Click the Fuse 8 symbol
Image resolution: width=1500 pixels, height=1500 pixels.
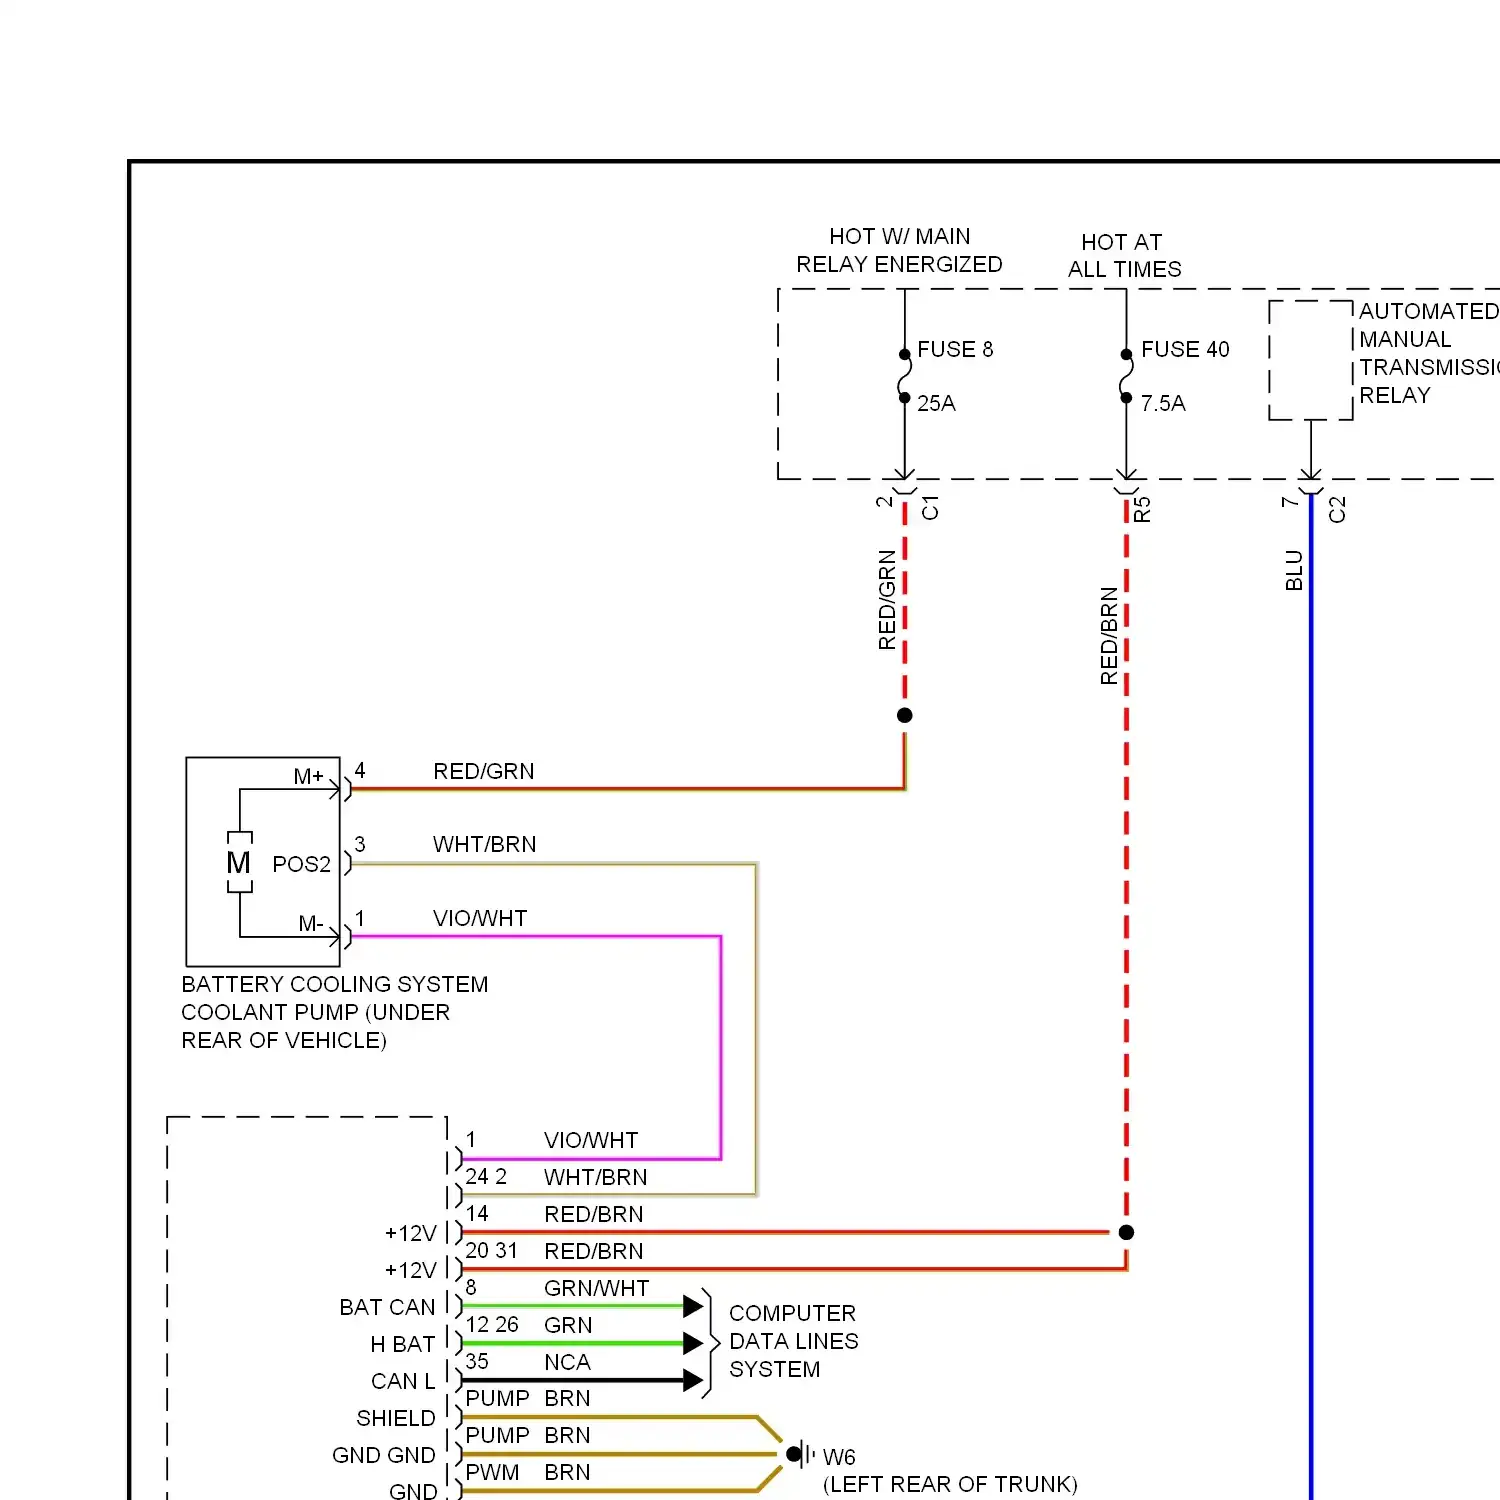[904, 376]
